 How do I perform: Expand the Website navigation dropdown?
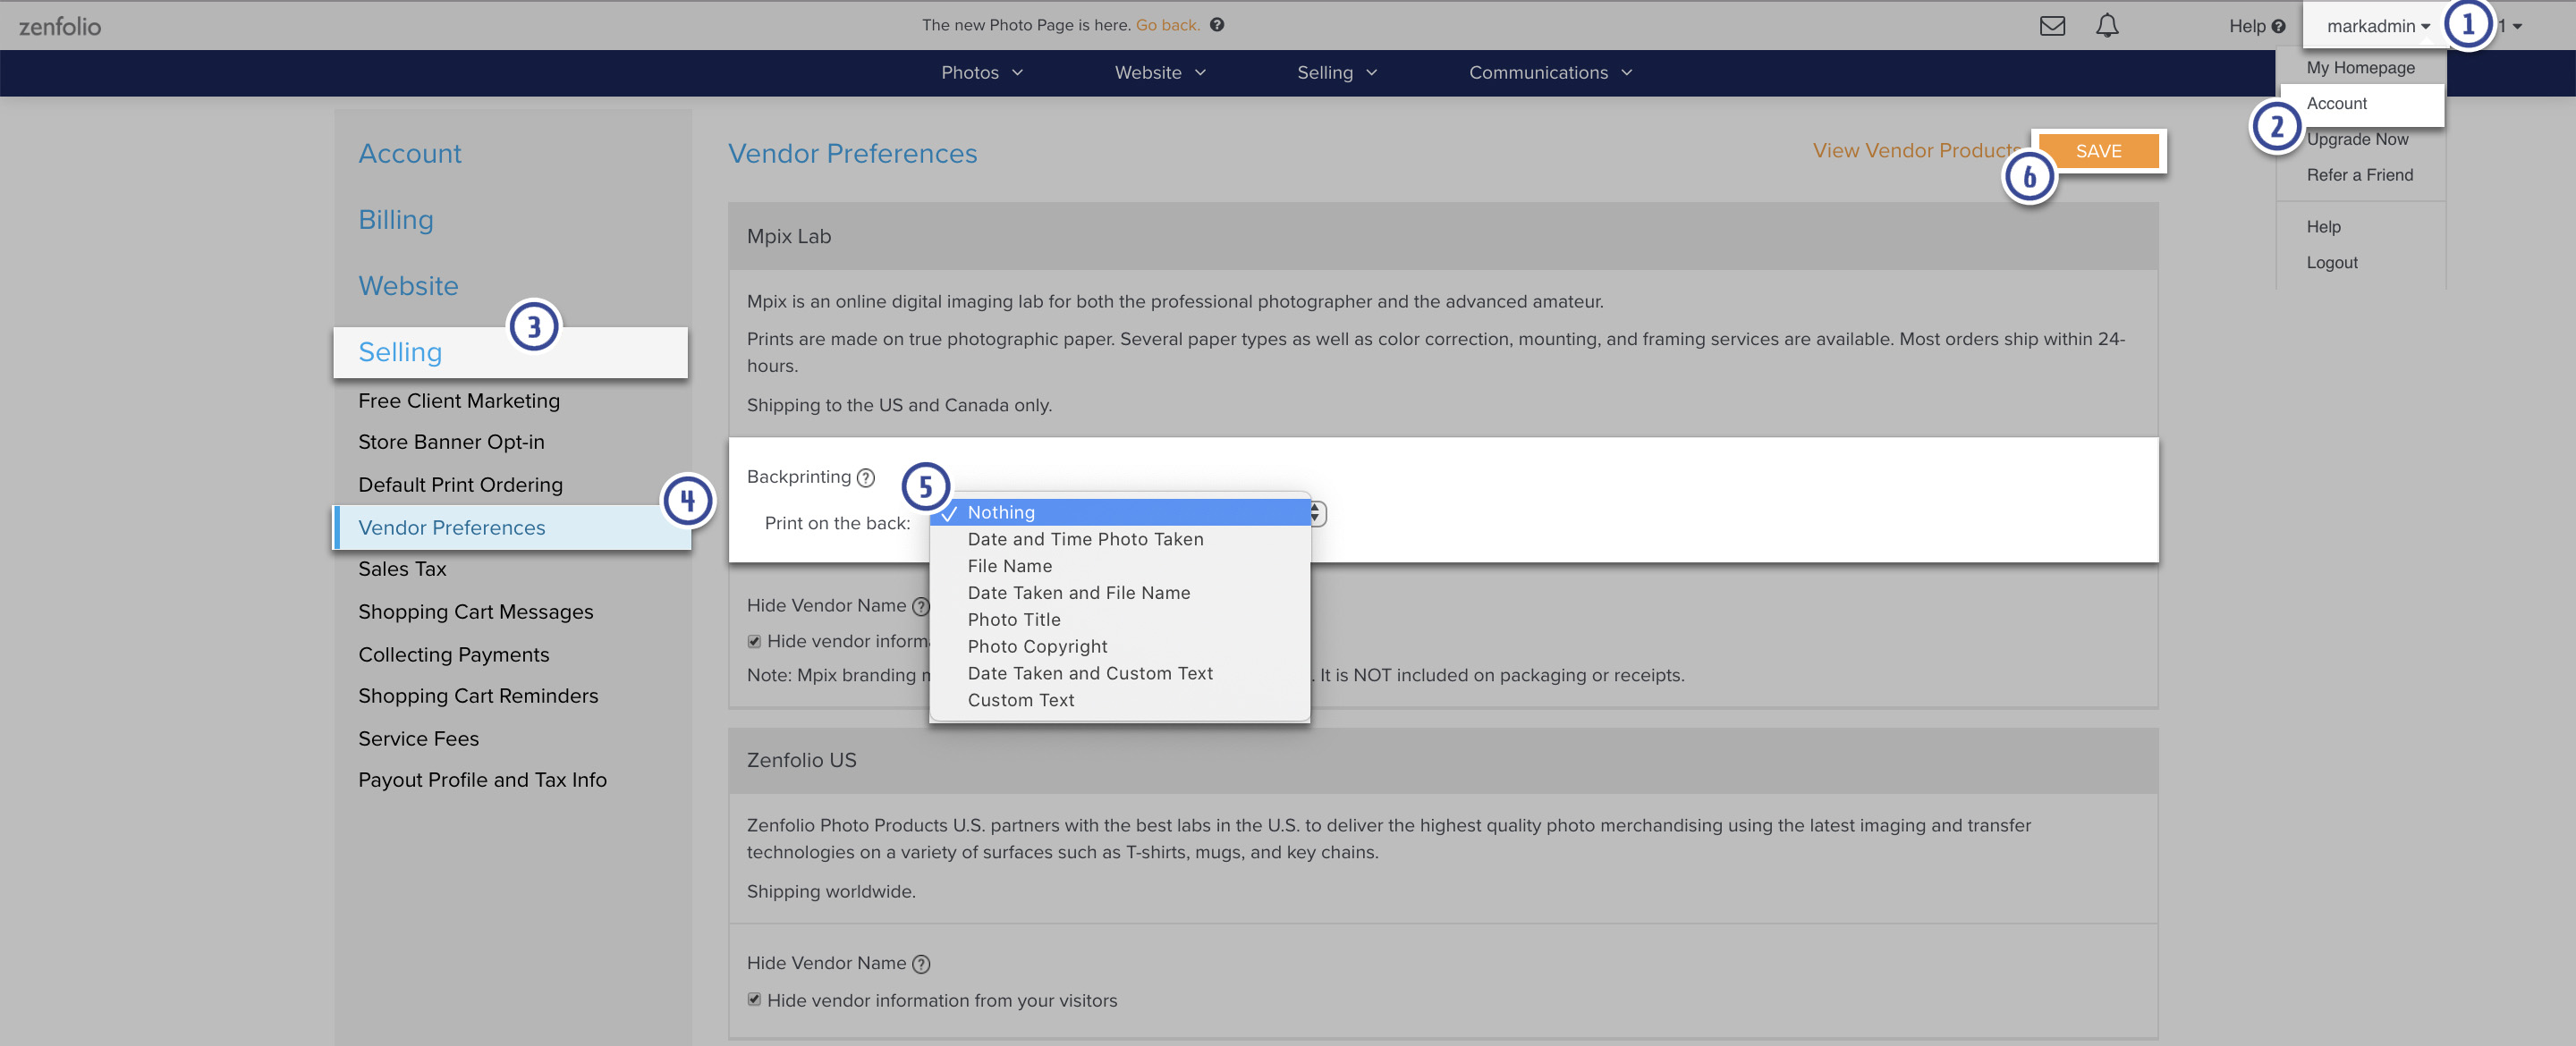click(x=1160, y=73)
